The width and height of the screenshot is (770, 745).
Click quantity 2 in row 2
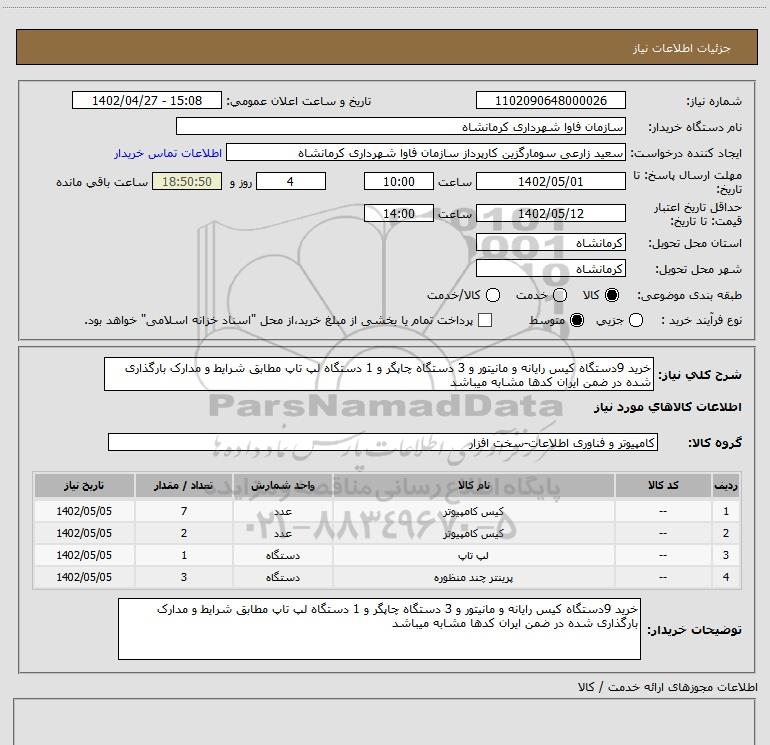[x=184, y=533]
